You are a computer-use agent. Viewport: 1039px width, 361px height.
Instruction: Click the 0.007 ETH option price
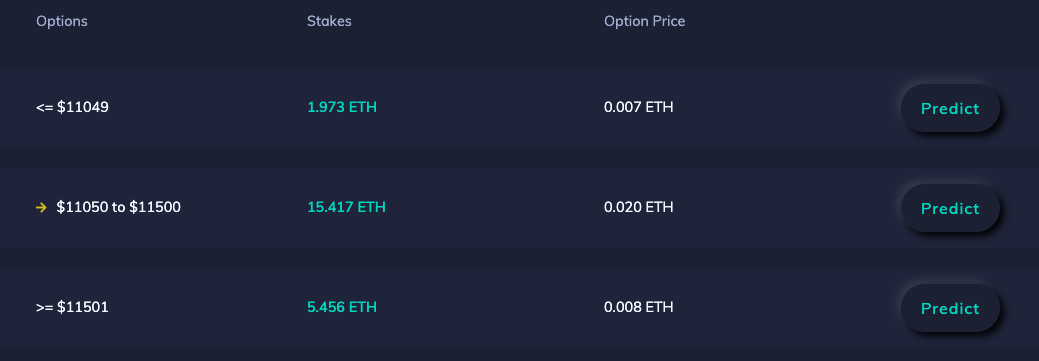coord(639,107)
